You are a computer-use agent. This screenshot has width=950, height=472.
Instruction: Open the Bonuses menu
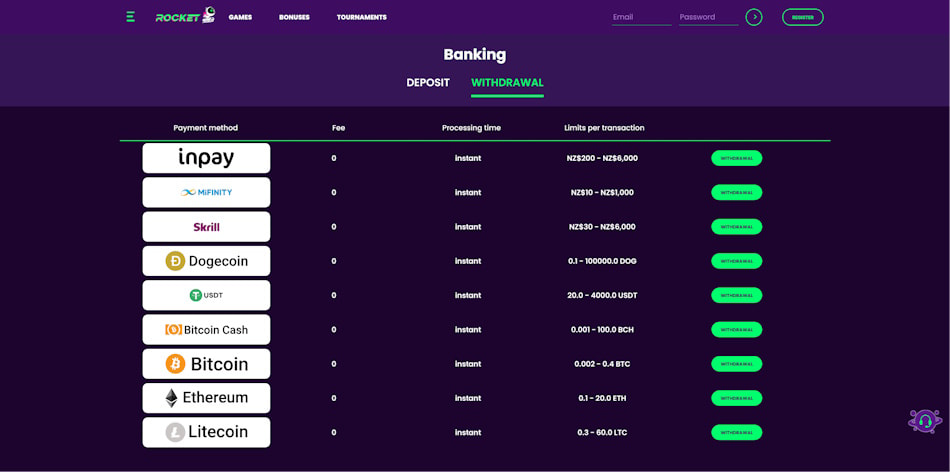(x=294, y=18)
